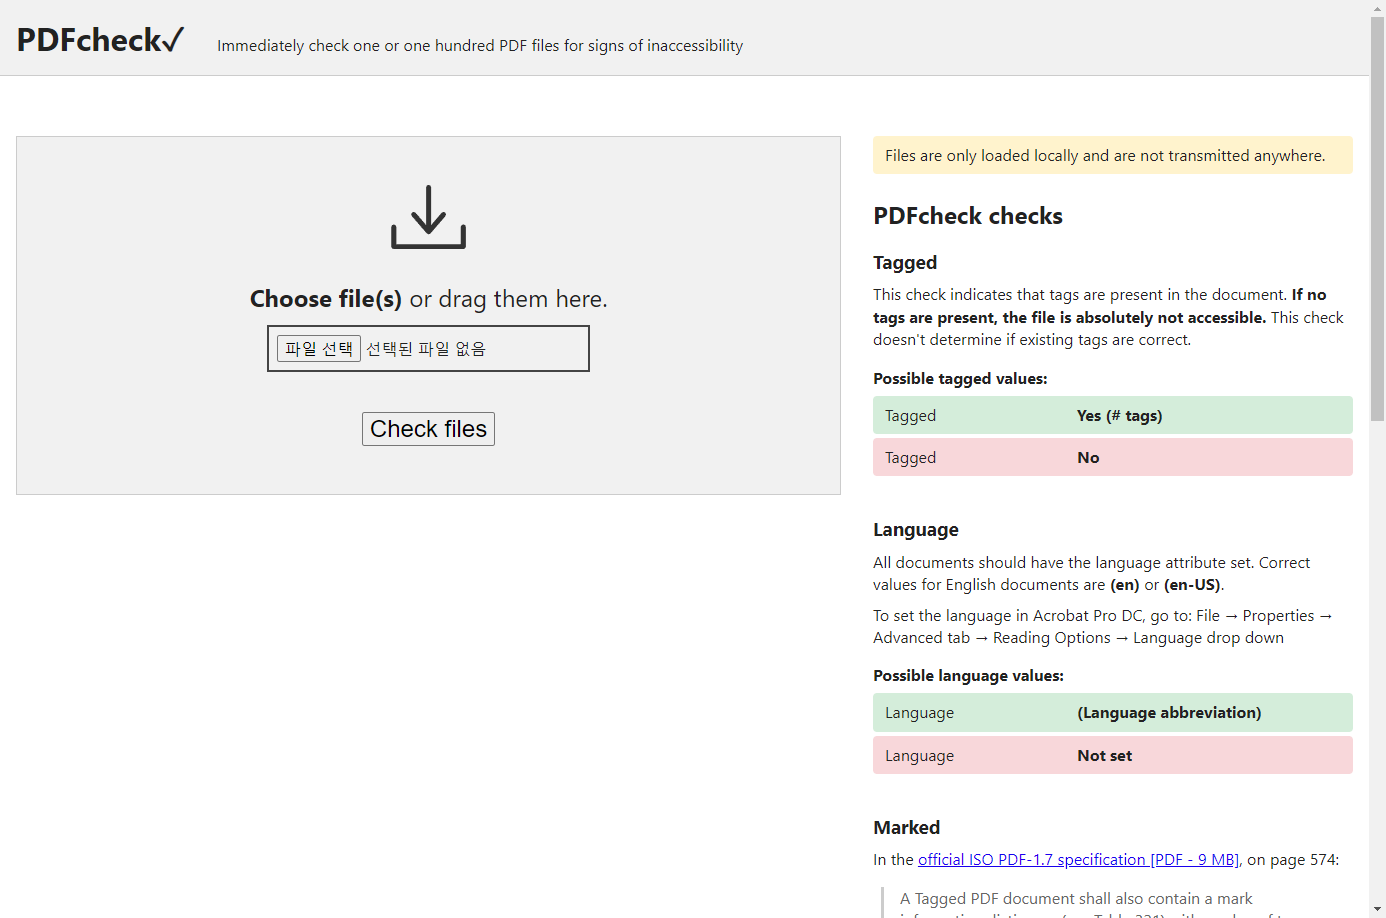This screenshot has height=918, width=1386.
Task: Click the scrollbar up arrow
Action: pyautogui.click(x=1377, y=8)
